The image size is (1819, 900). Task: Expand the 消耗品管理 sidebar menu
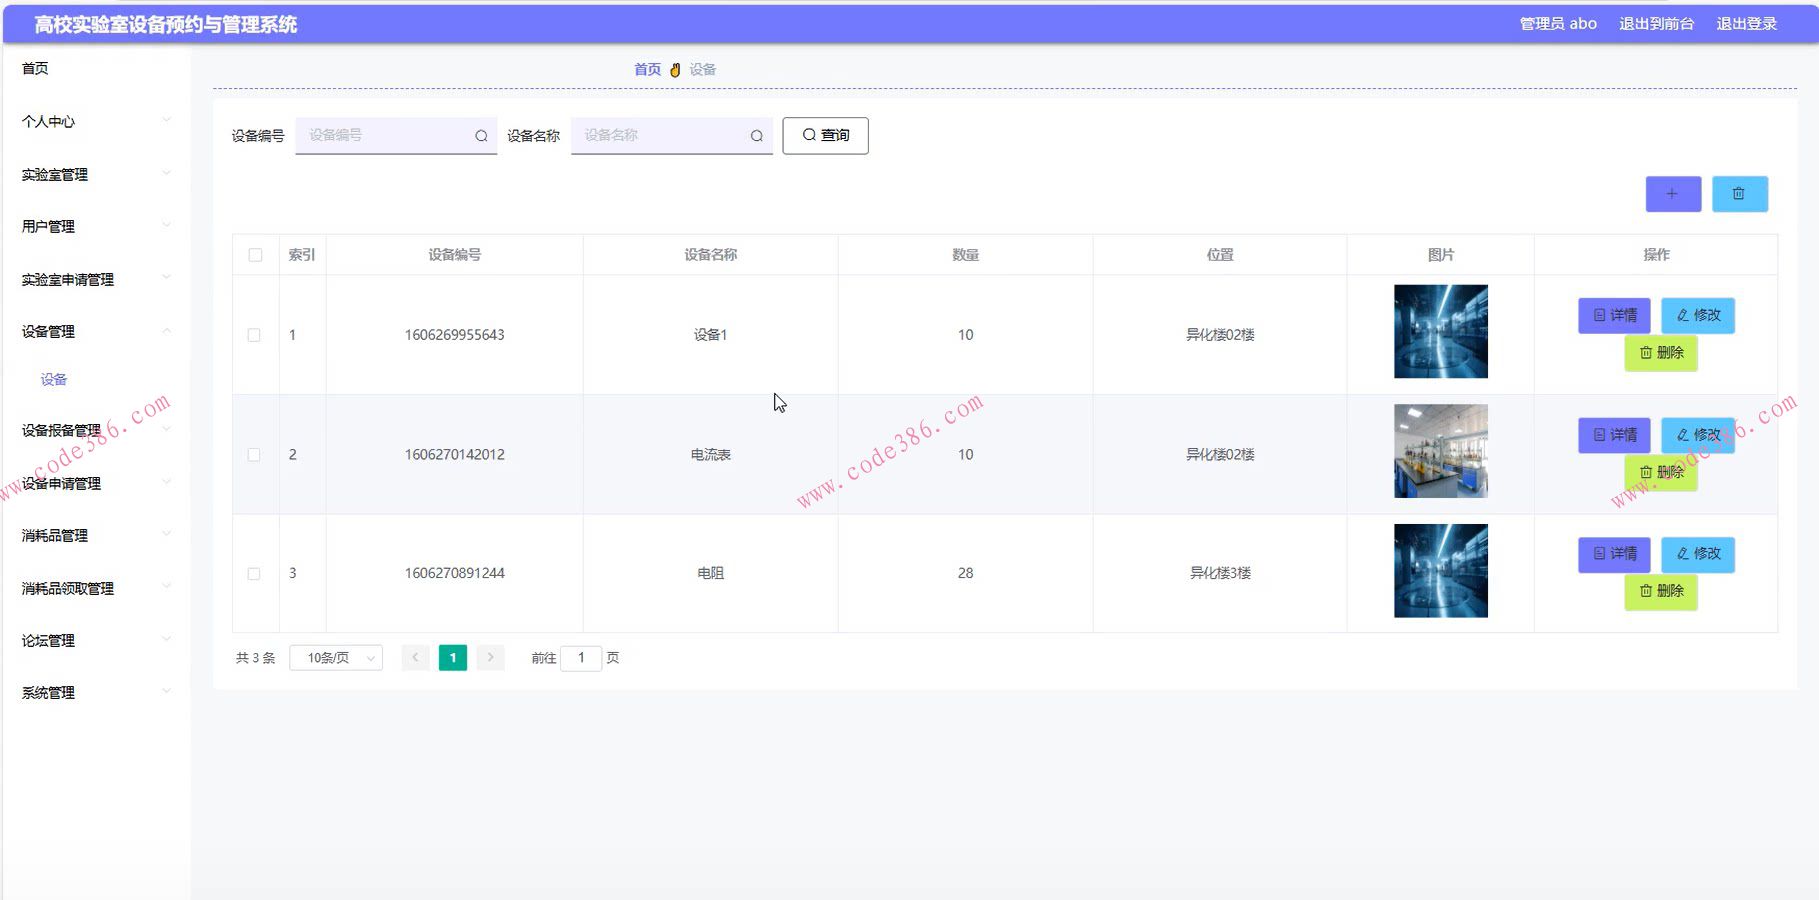(x=96, y=535)
